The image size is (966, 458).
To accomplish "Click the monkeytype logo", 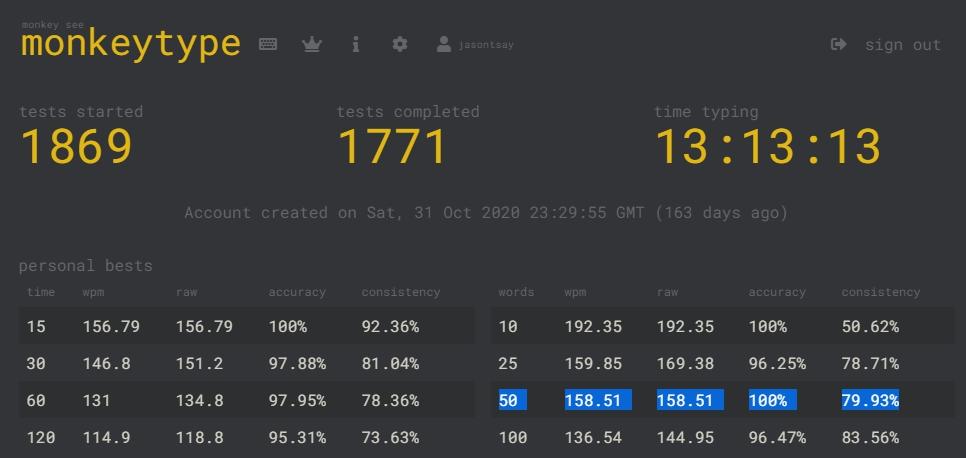I will coord(131,43).
